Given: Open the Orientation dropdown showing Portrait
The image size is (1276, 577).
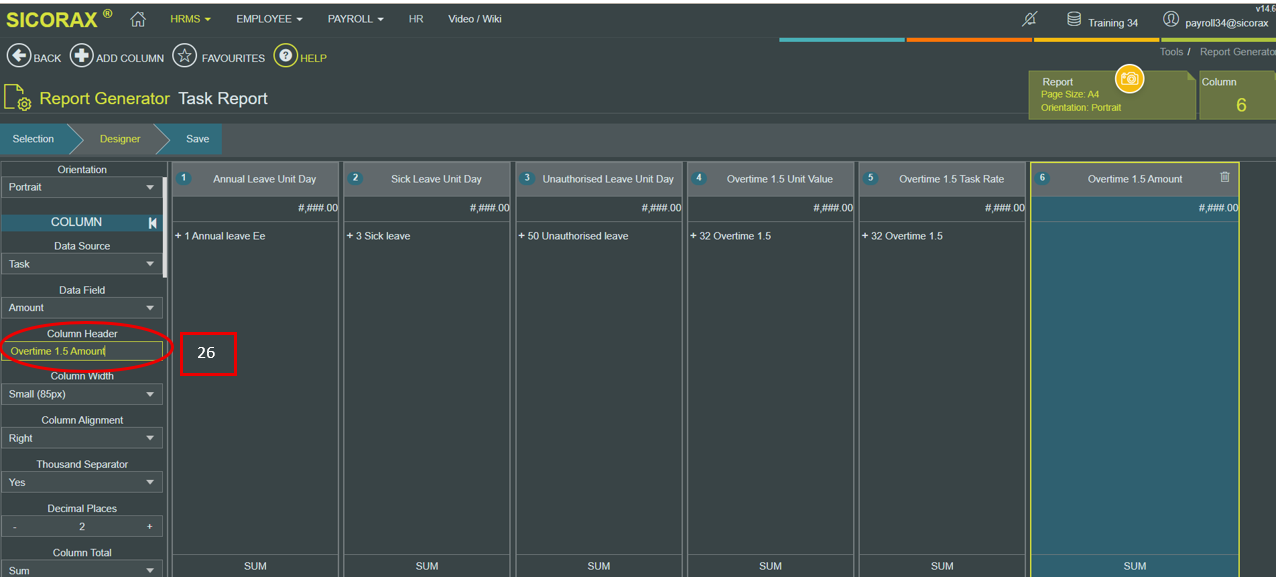Looking at the screenshot, I should 82,187.
